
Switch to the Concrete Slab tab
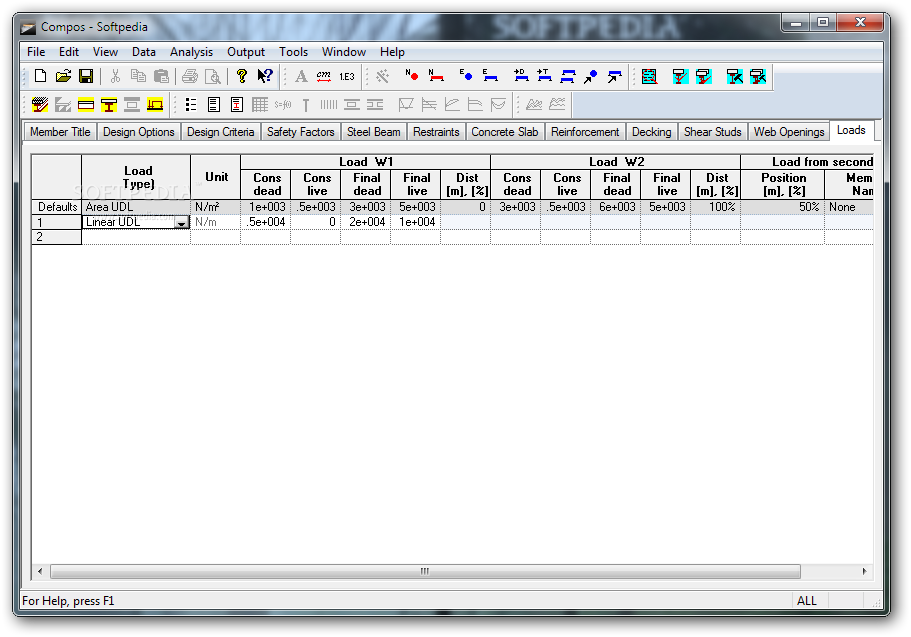point(504,132)
